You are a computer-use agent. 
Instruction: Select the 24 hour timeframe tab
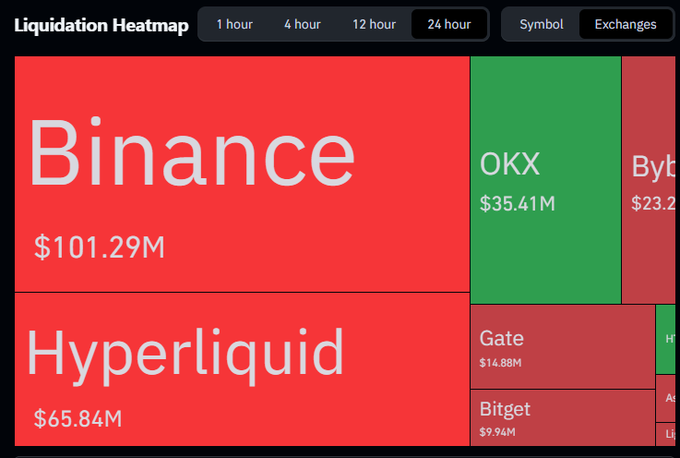(449, 24)
